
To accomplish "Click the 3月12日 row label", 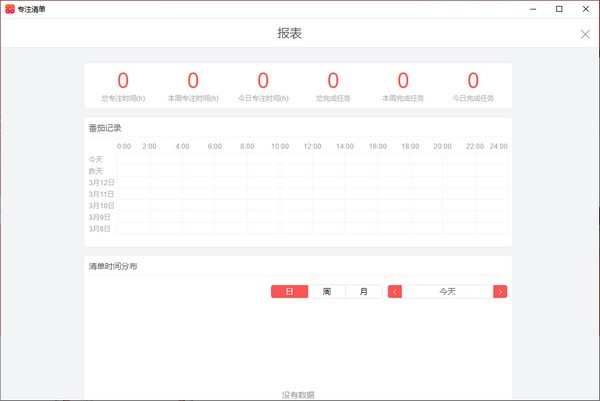I will click(101, 183).
